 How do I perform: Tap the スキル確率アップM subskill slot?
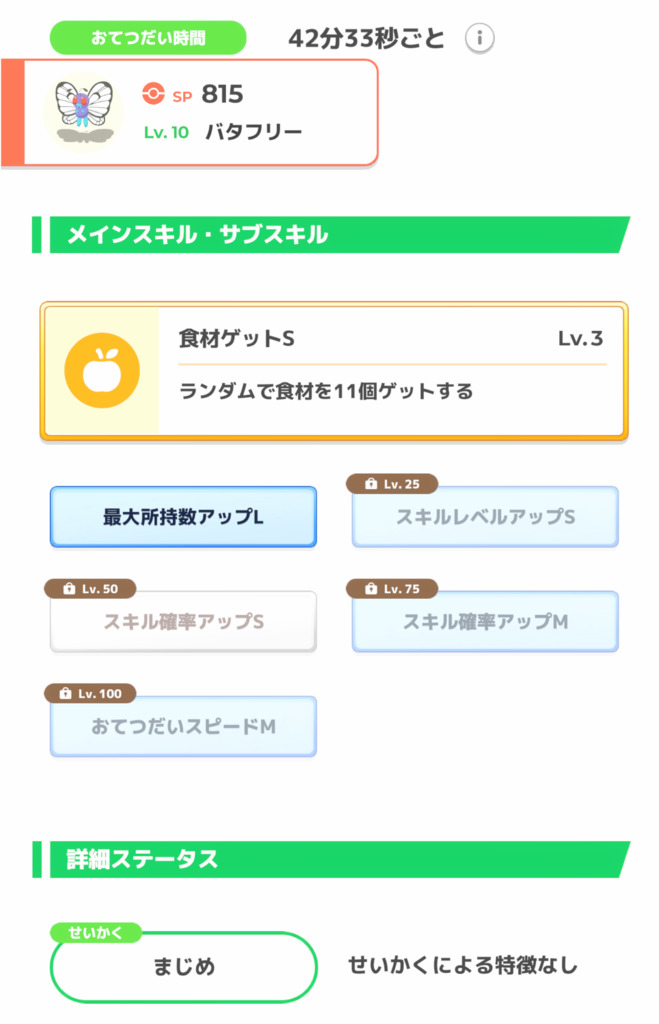(x=484, y=621)
